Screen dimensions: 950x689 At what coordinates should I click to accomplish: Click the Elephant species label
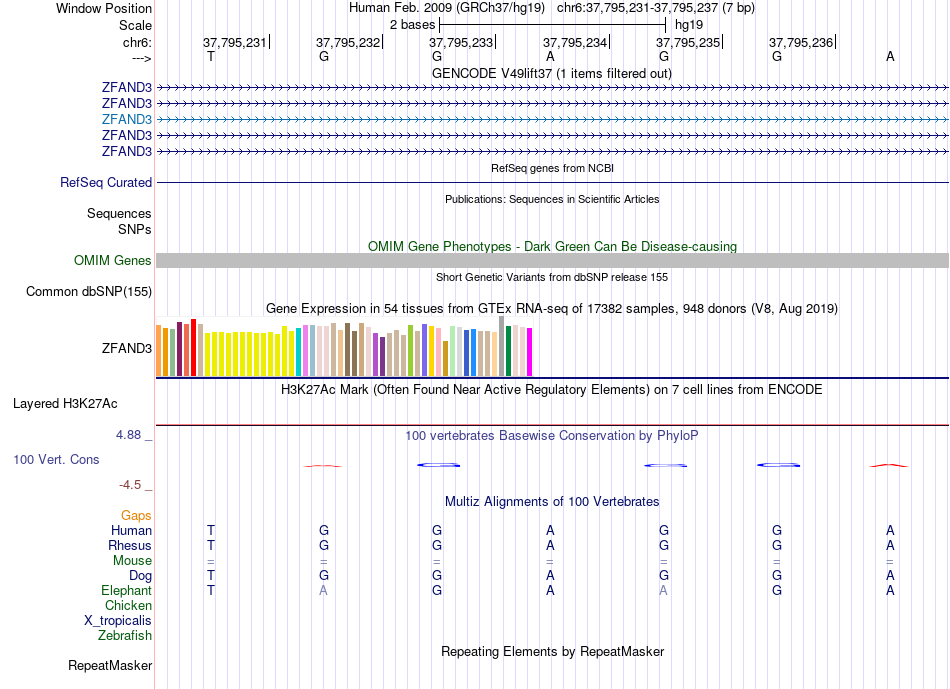pyautogui.click(x=127, y=590)
